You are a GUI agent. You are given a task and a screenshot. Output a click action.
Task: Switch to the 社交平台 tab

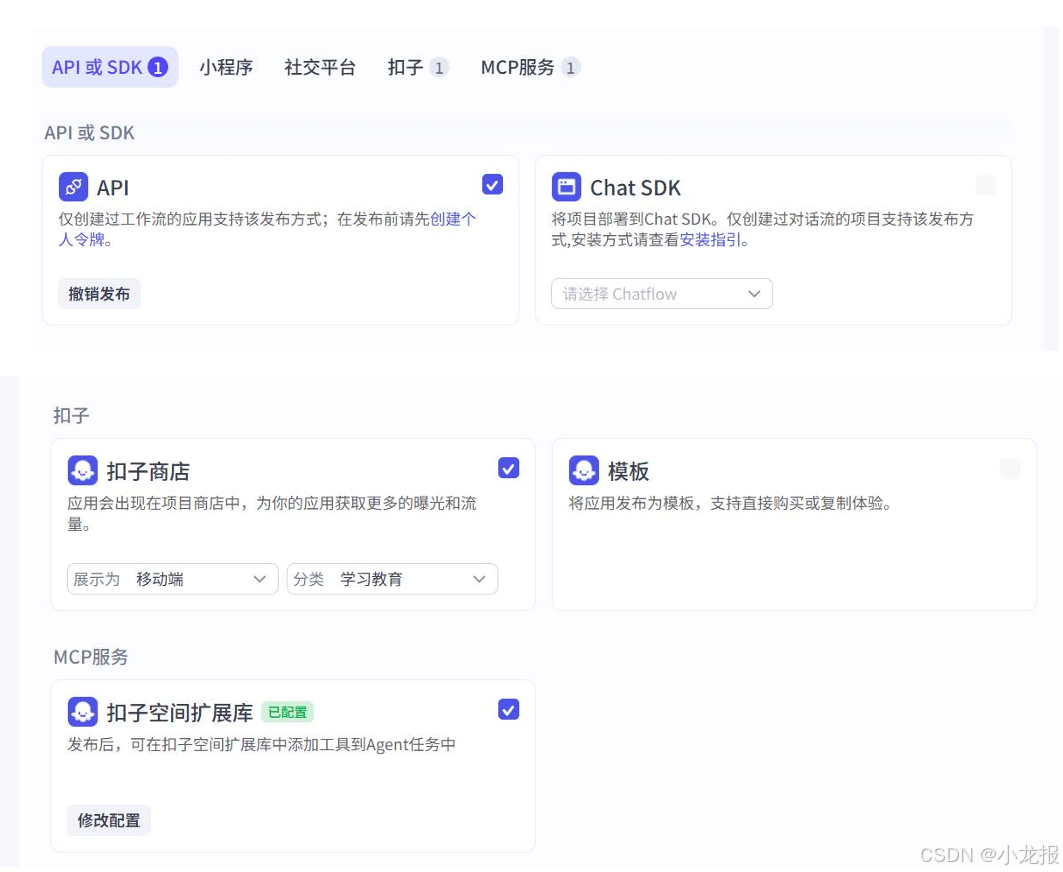[320, 67]
